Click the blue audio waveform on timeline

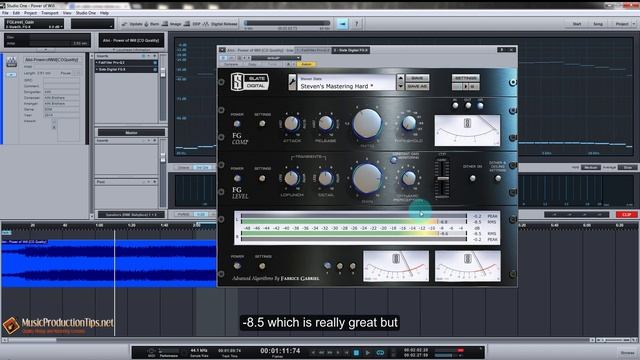tap(109, 263)
